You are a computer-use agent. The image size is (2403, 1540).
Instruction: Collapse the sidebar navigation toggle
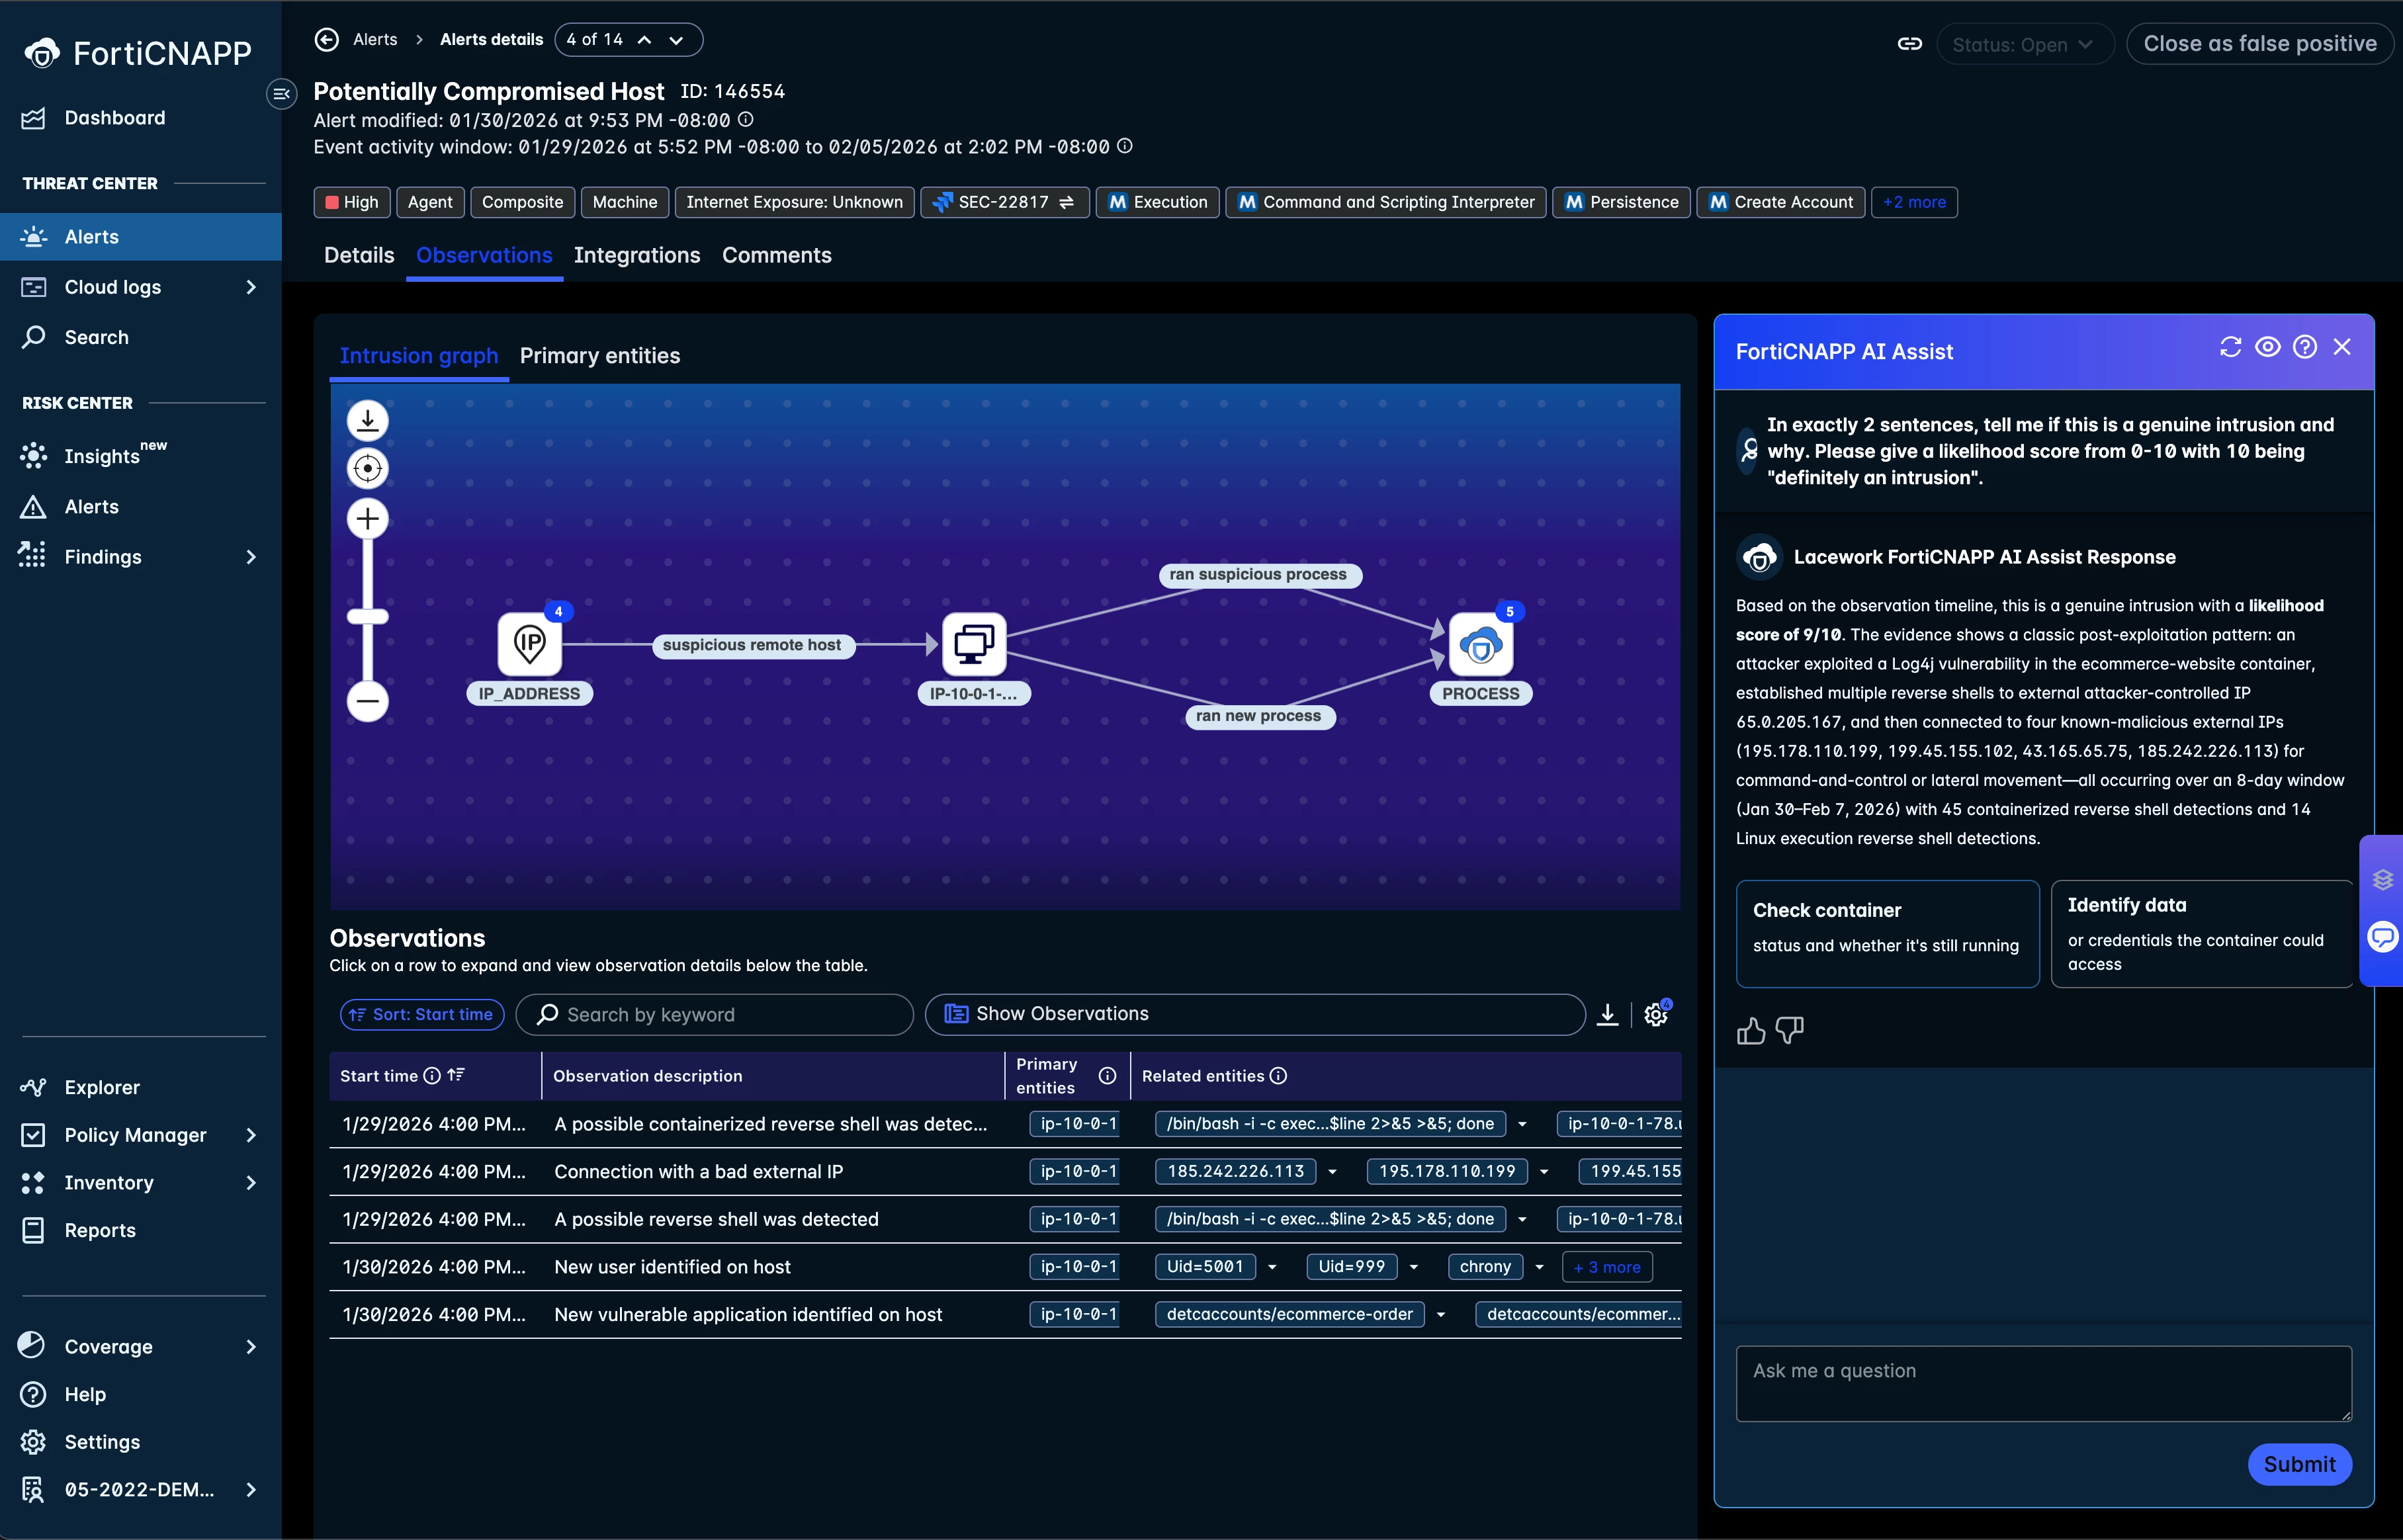pos(281,94)
